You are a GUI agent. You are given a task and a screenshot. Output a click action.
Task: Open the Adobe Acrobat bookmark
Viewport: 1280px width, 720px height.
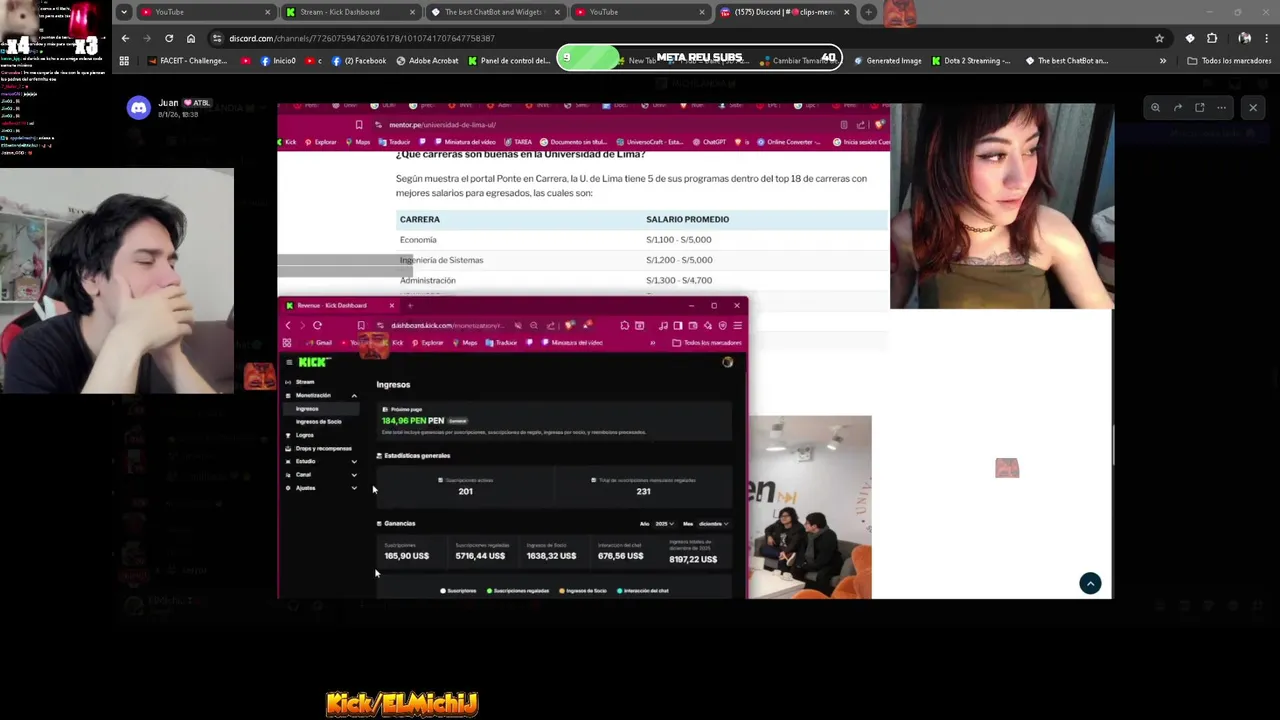point(427,61)
